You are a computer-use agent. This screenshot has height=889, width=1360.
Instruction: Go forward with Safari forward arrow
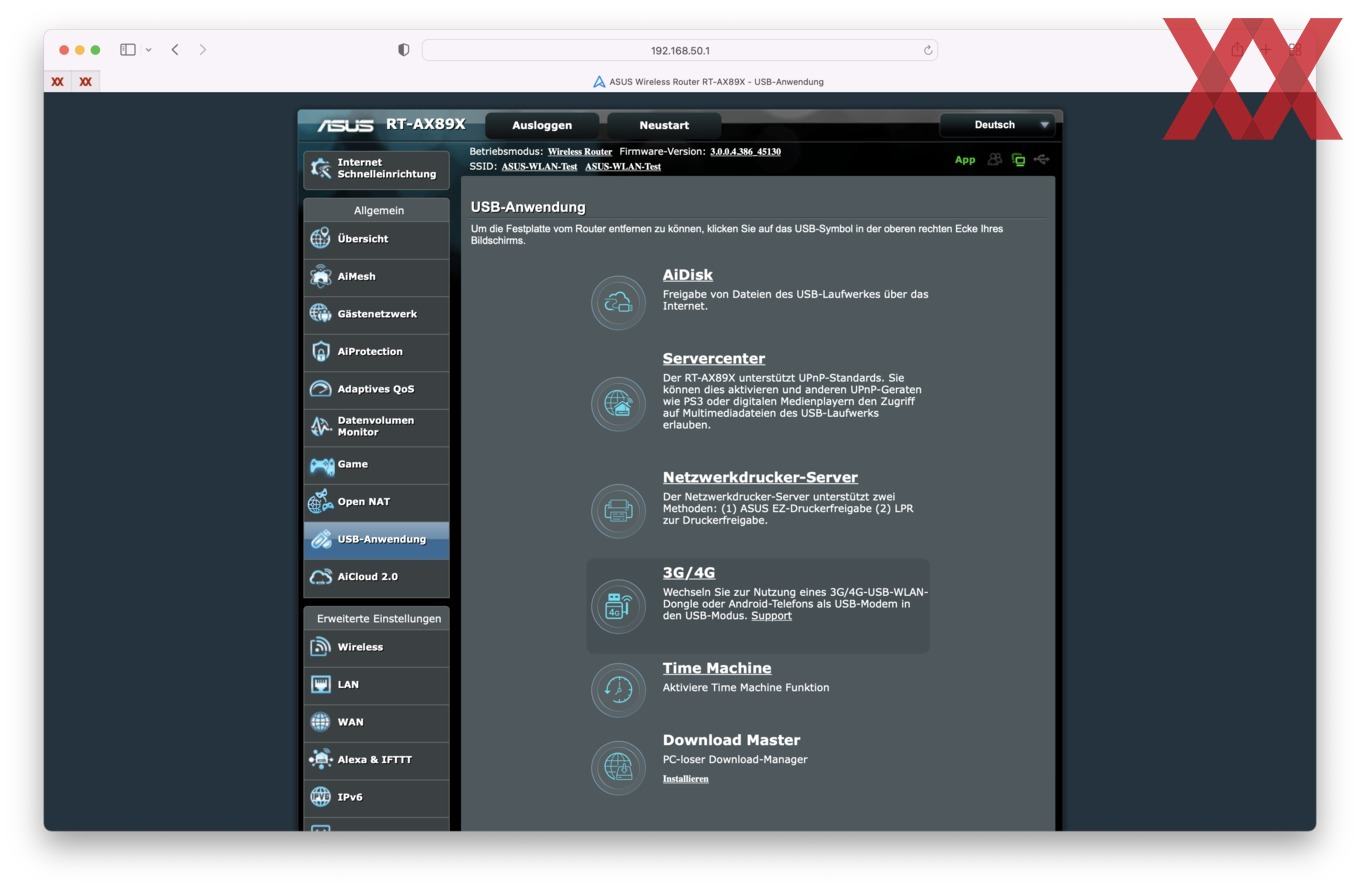tap(203, 49)
